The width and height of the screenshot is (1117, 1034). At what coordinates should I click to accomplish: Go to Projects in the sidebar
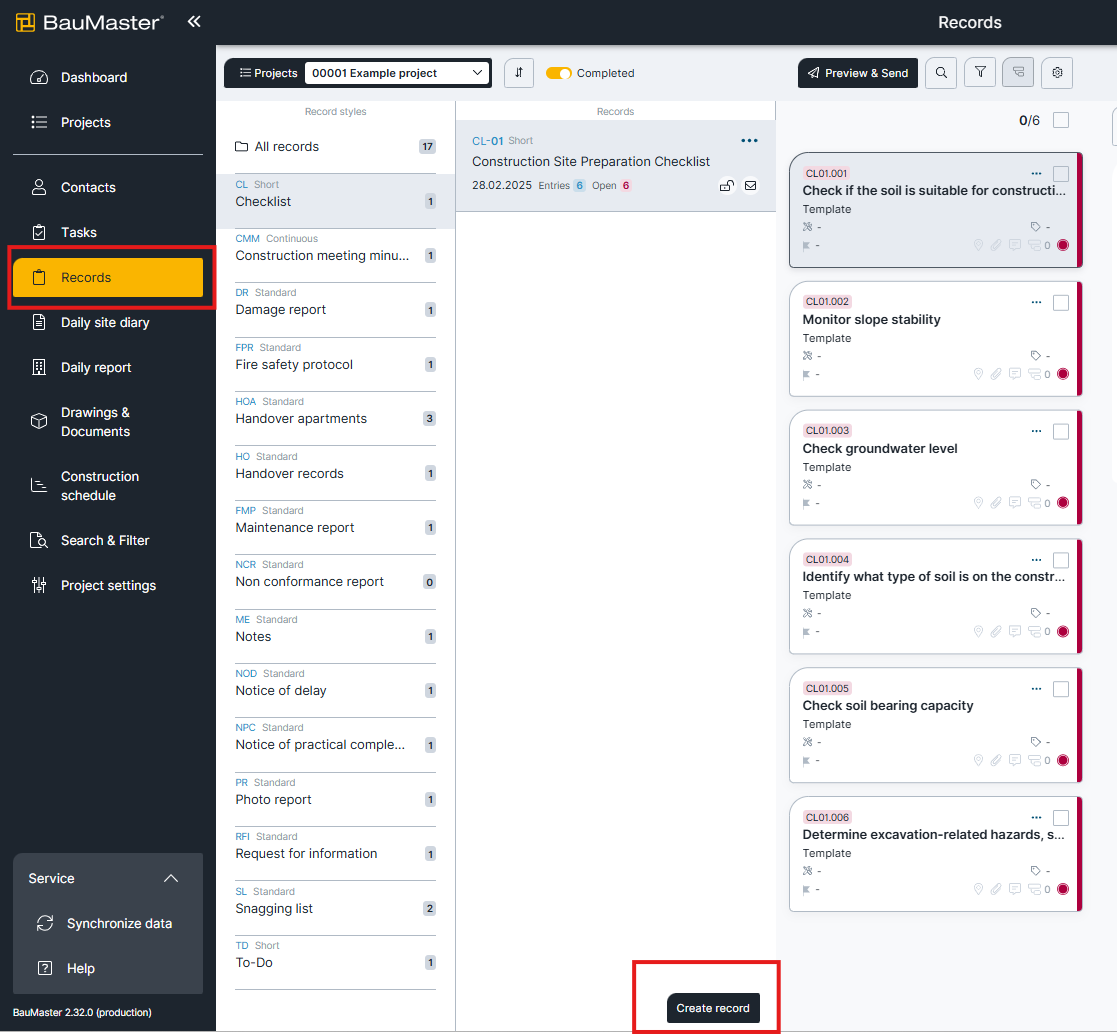click(108, 123)
